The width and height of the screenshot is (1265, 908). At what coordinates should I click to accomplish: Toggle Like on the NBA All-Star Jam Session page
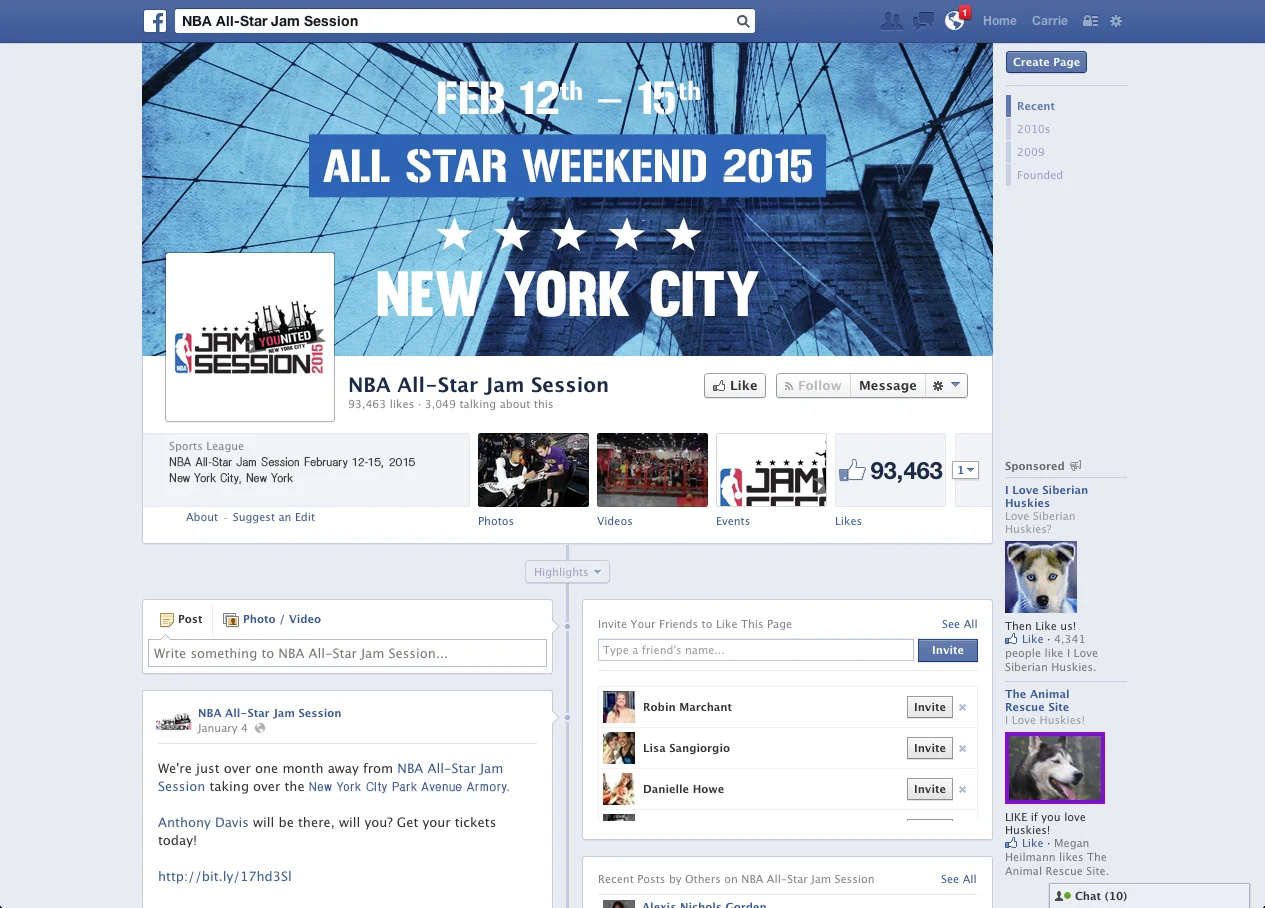(734, 385)
